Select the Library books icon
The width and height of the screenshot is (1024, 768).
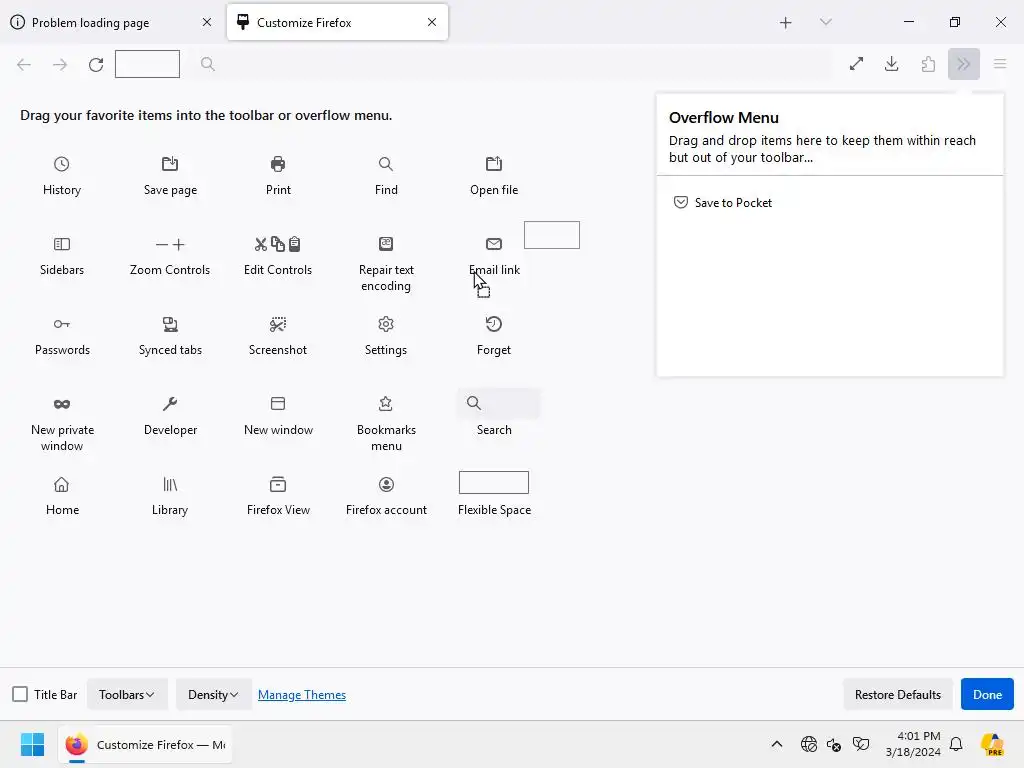[x=170, y=485]
